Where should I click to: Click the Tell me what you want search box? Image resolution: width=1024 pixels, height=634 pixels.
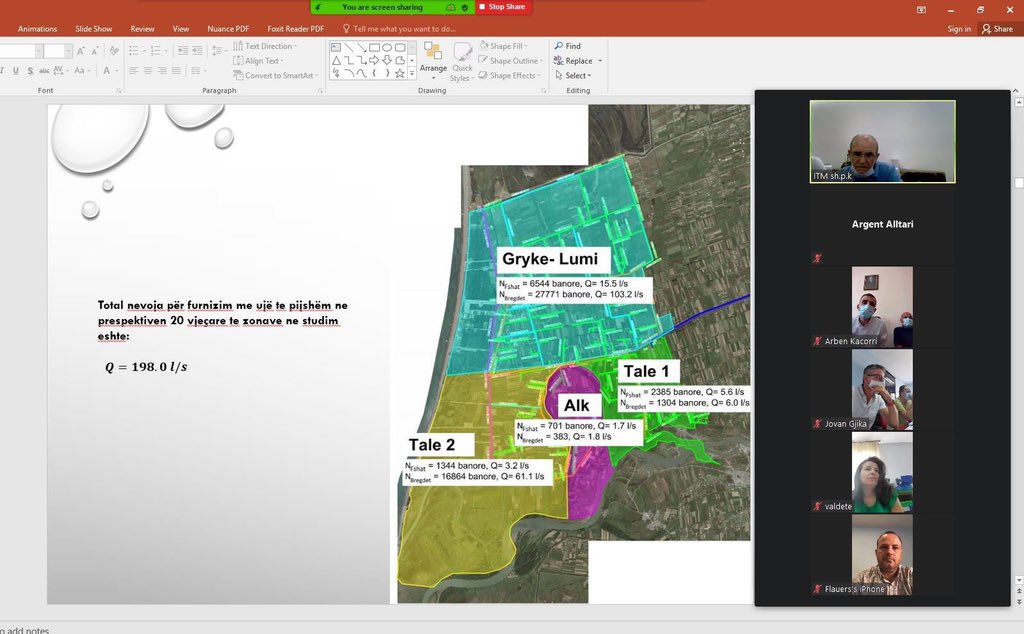pyautogui.click(x=399, y=29)
